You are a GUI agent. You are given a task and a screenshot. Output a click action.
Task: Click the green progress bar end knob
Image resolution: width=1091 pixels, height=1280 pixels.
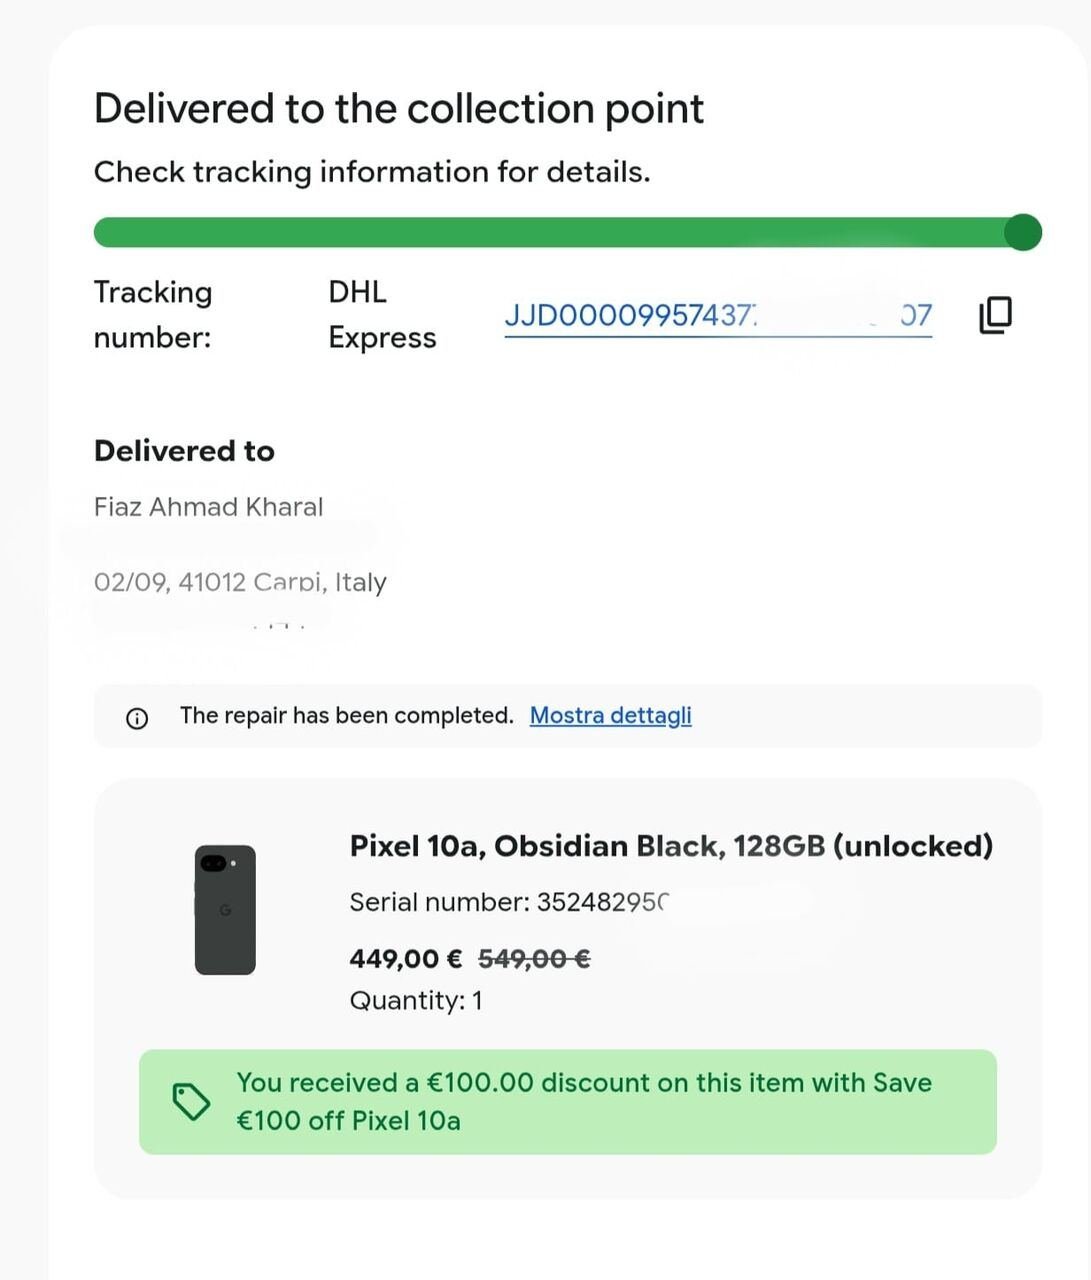click(1023, 232)
